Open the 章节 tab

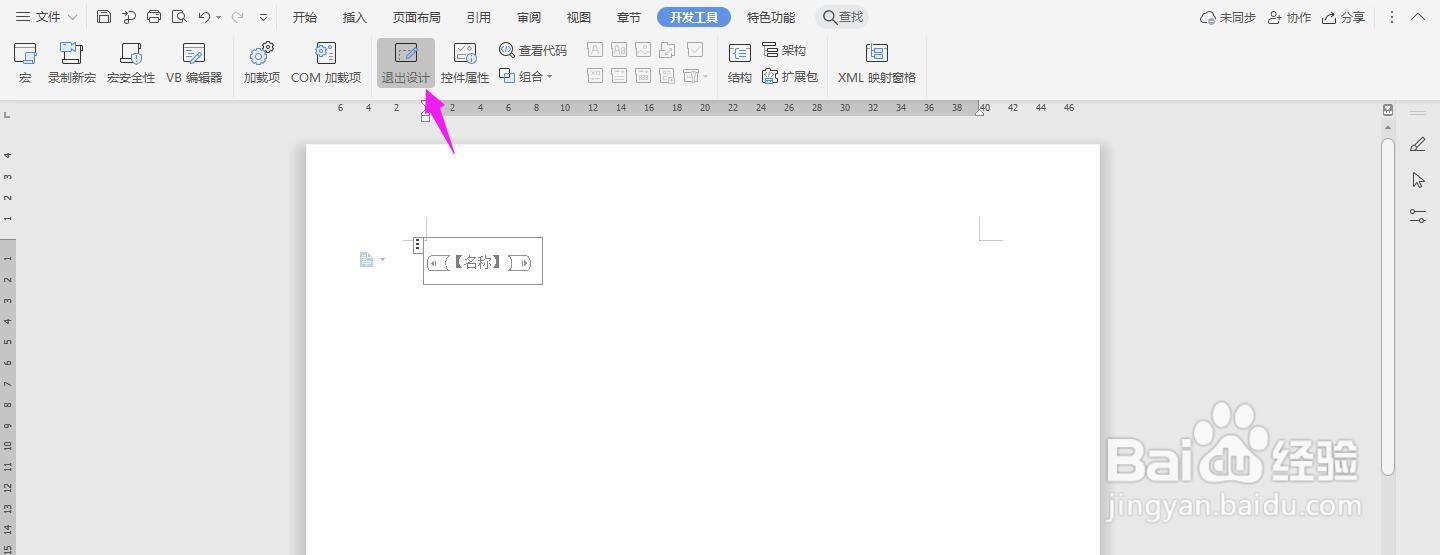[629, 17]
